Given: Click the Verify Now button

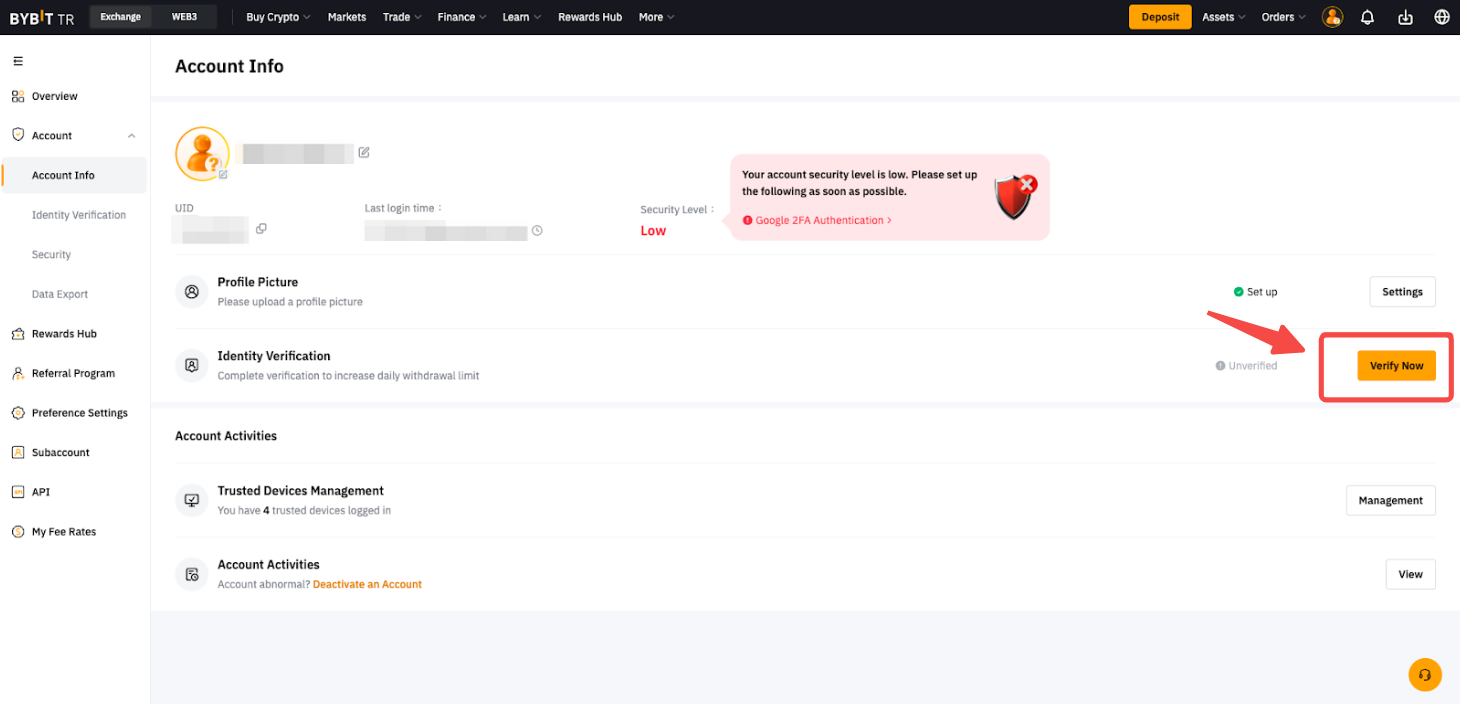Looking at the screenshot, I should click(x=1396, y=366).
